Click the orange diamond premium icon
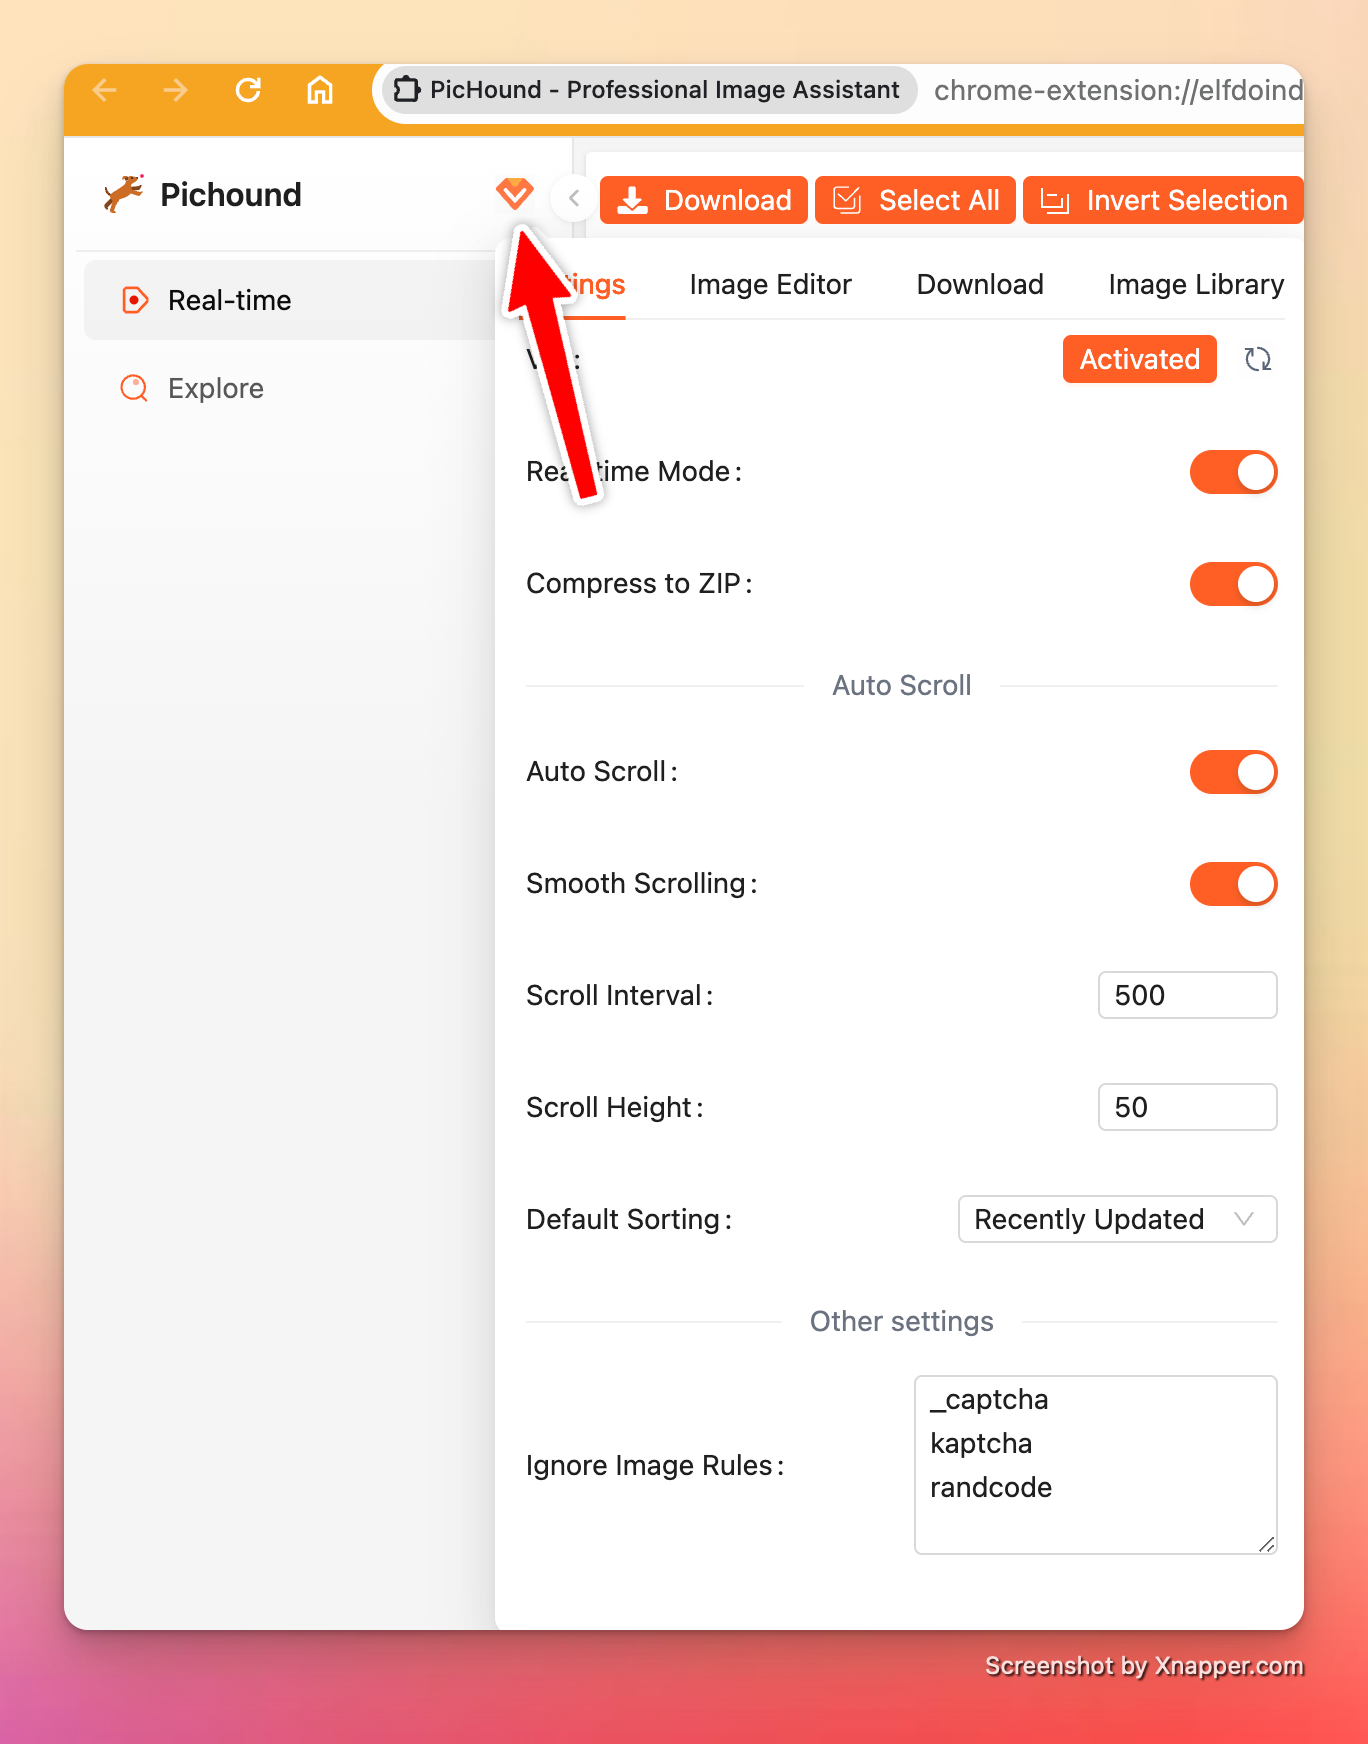This screenshot has width=1368, height=1744. click(x=515, y=193)
